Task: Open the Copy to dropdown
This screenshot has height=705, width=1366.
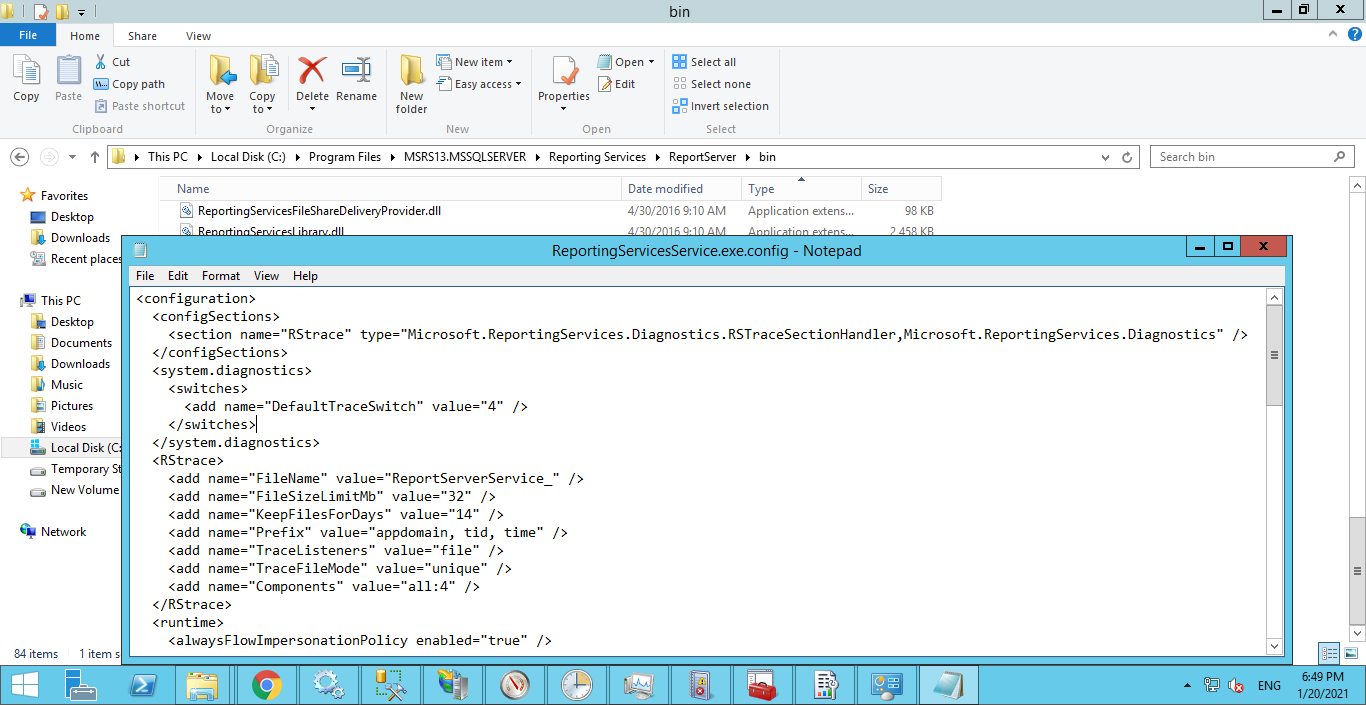Action: (263, 103)
